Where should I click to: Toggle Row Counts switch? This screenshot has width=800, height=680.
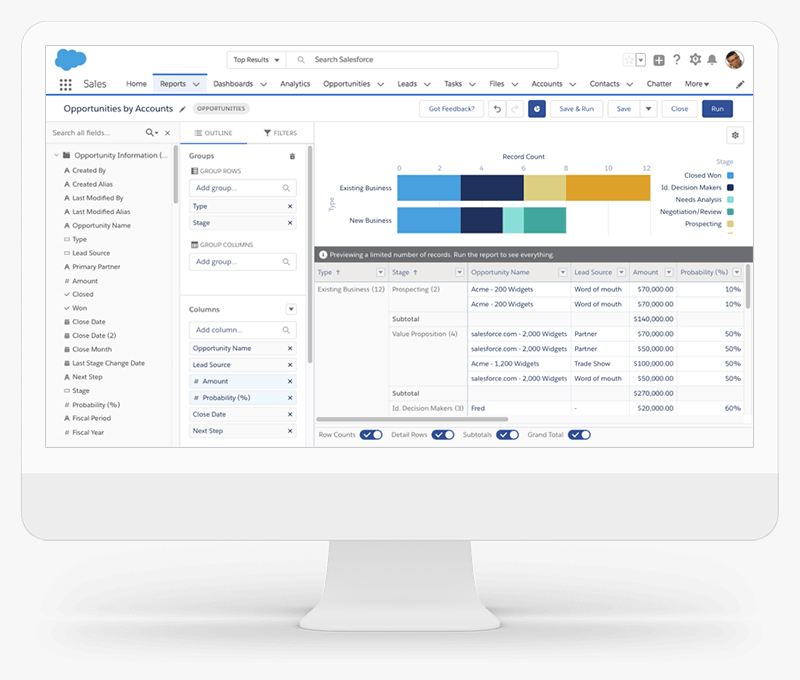coord(371,435)
